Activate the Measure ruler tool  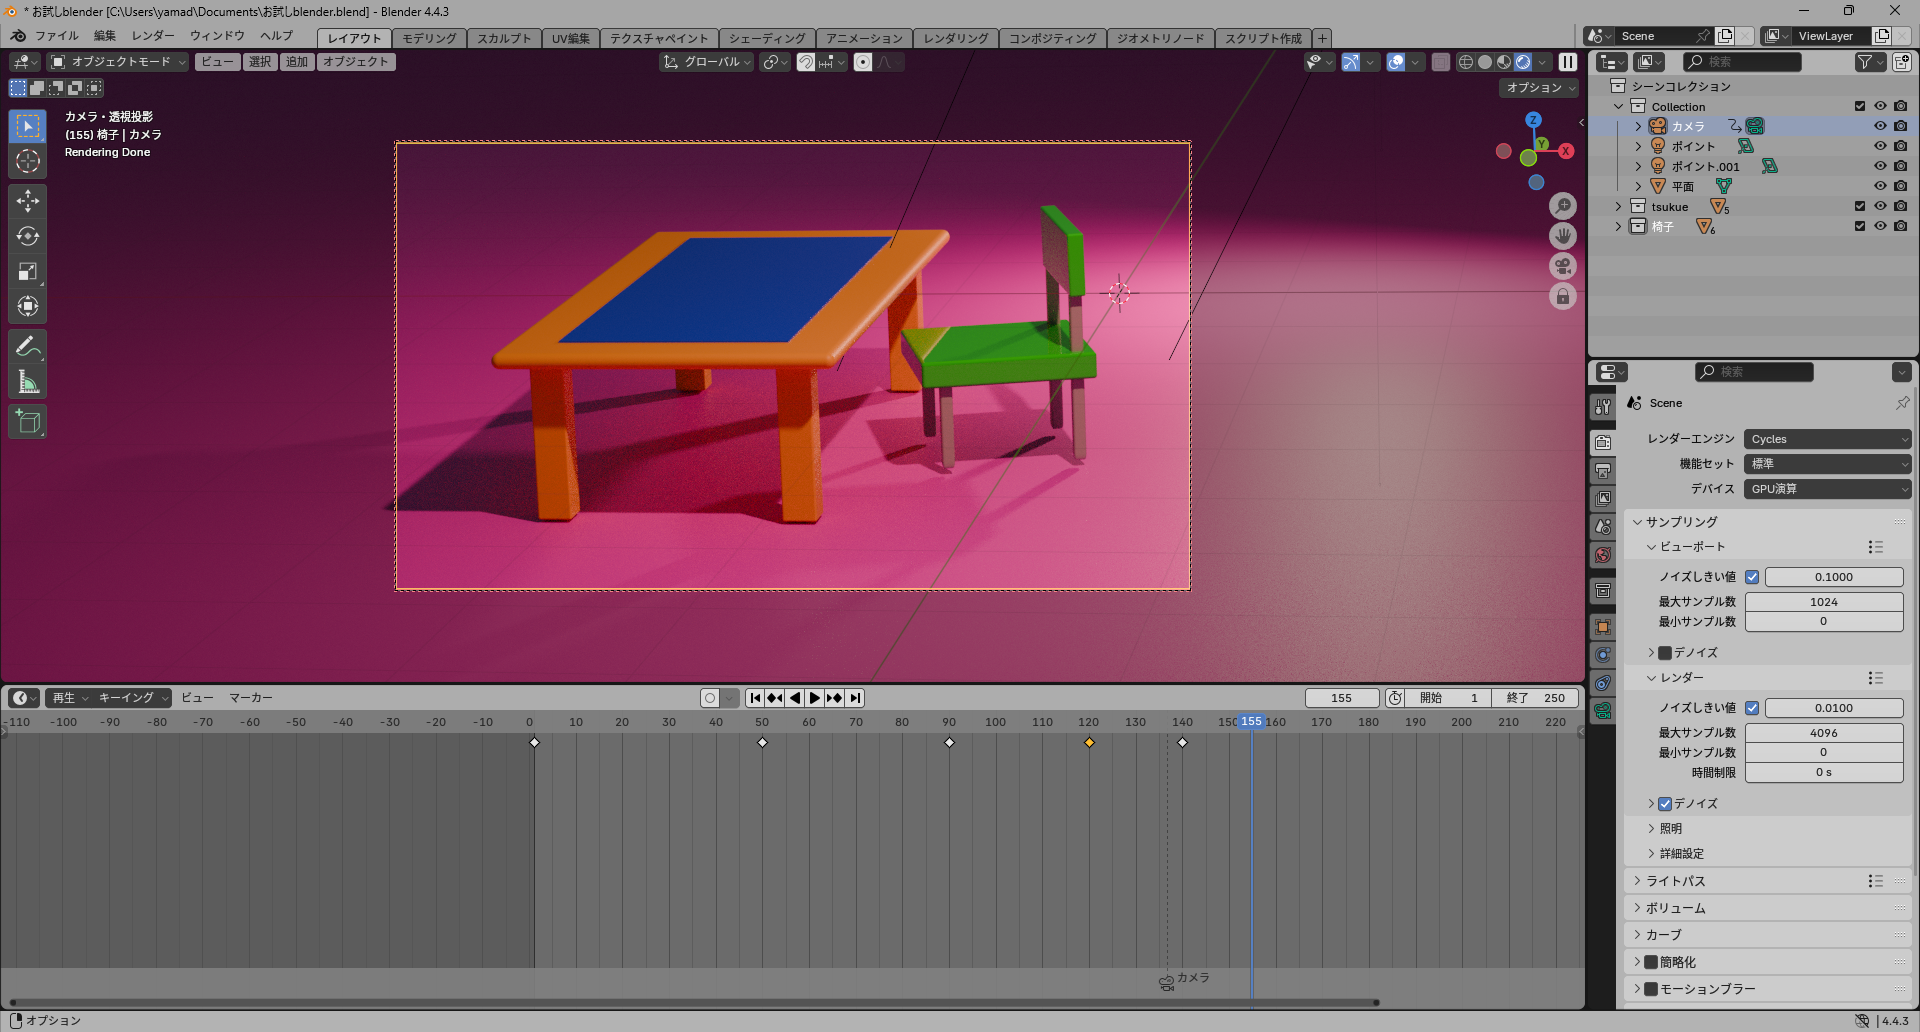tap(28, 381)
